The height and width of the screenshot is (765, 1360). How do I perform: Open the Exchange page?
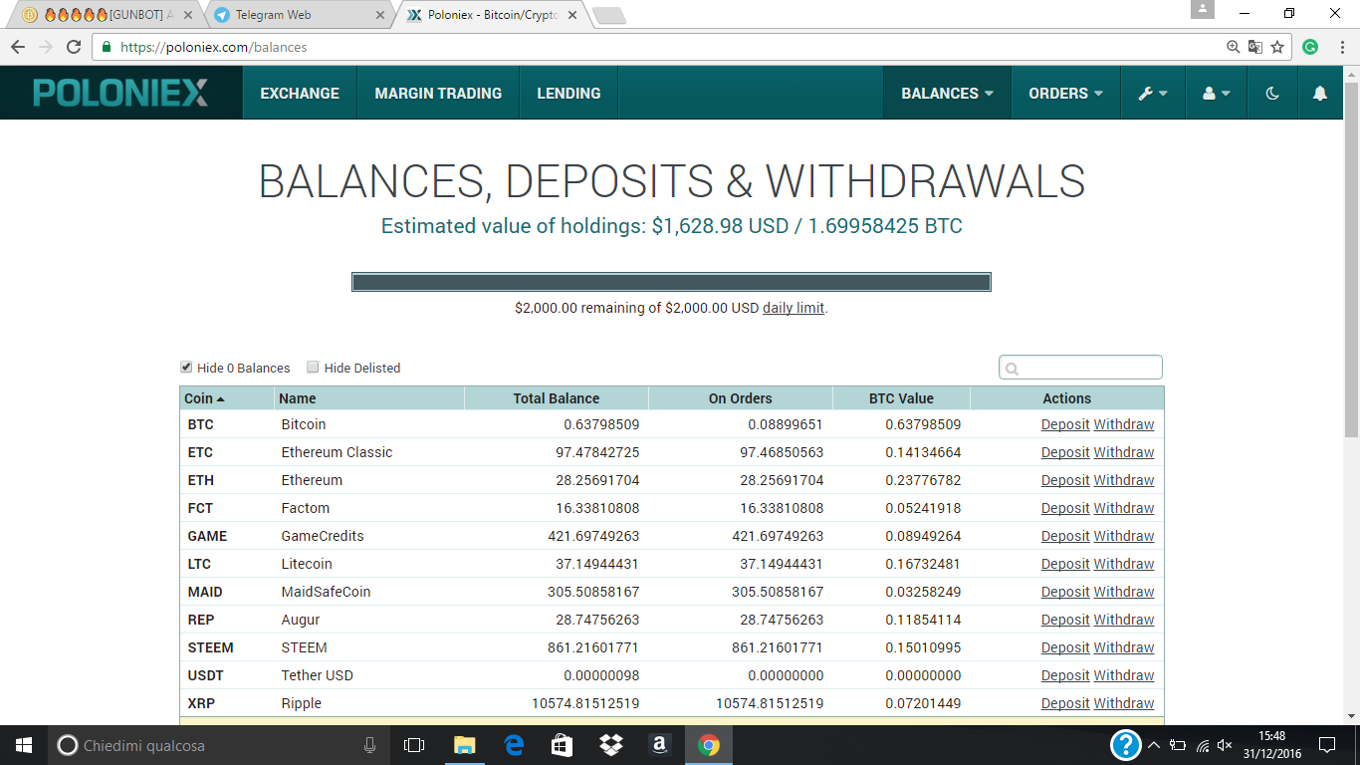(x=300, y=93)
